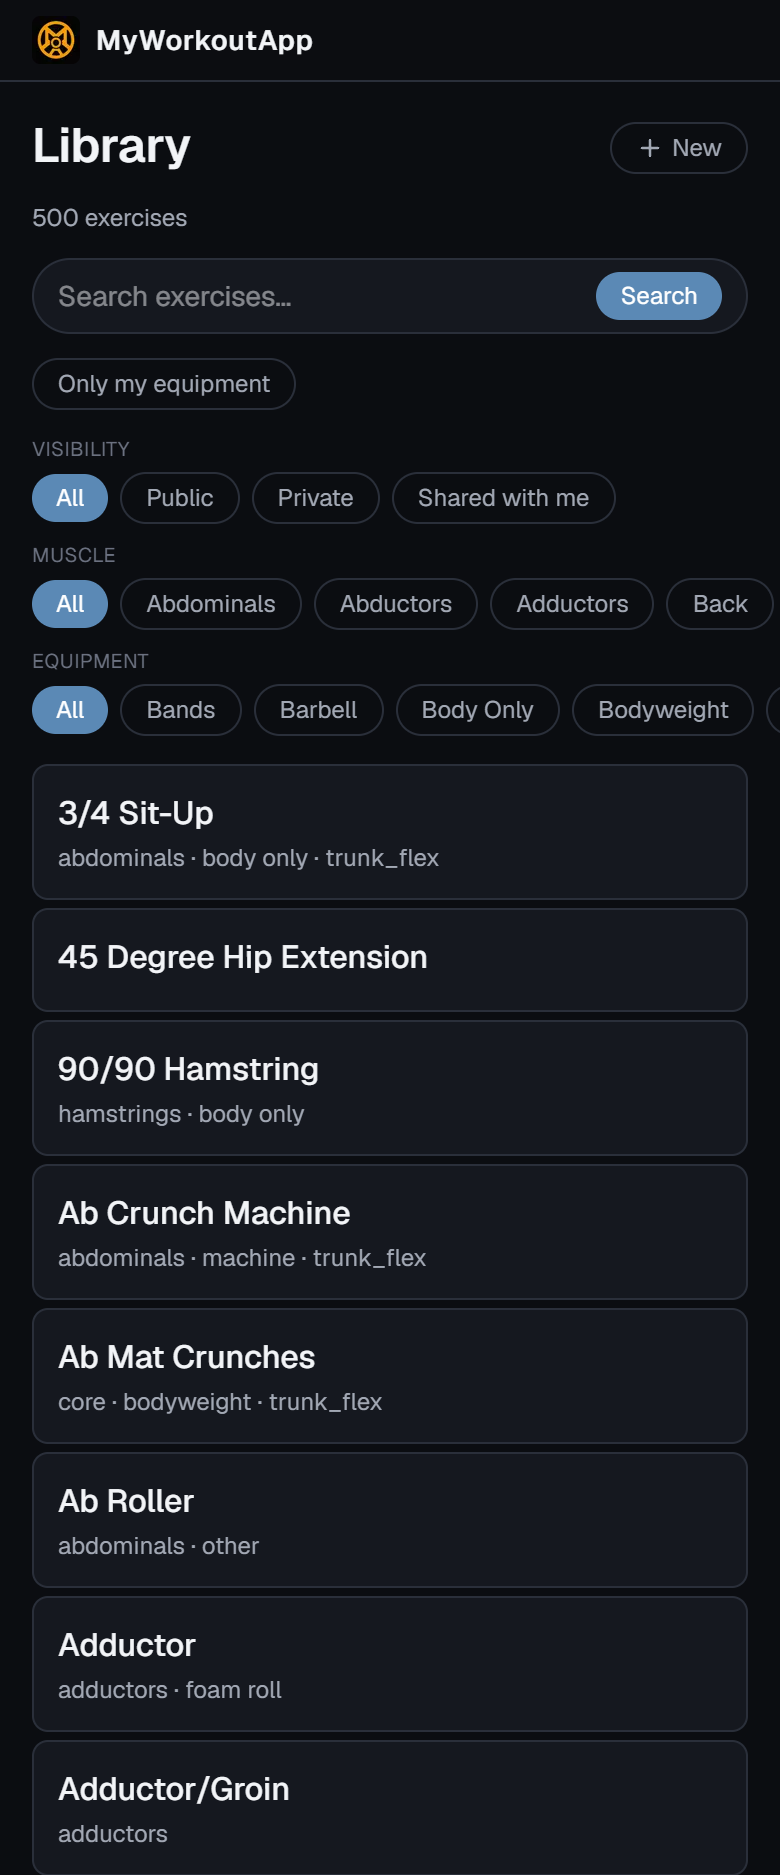Viewport: 780px width, 1875px height.
Task: Filter by Shared with me
Action: click(x=503, y=498)
